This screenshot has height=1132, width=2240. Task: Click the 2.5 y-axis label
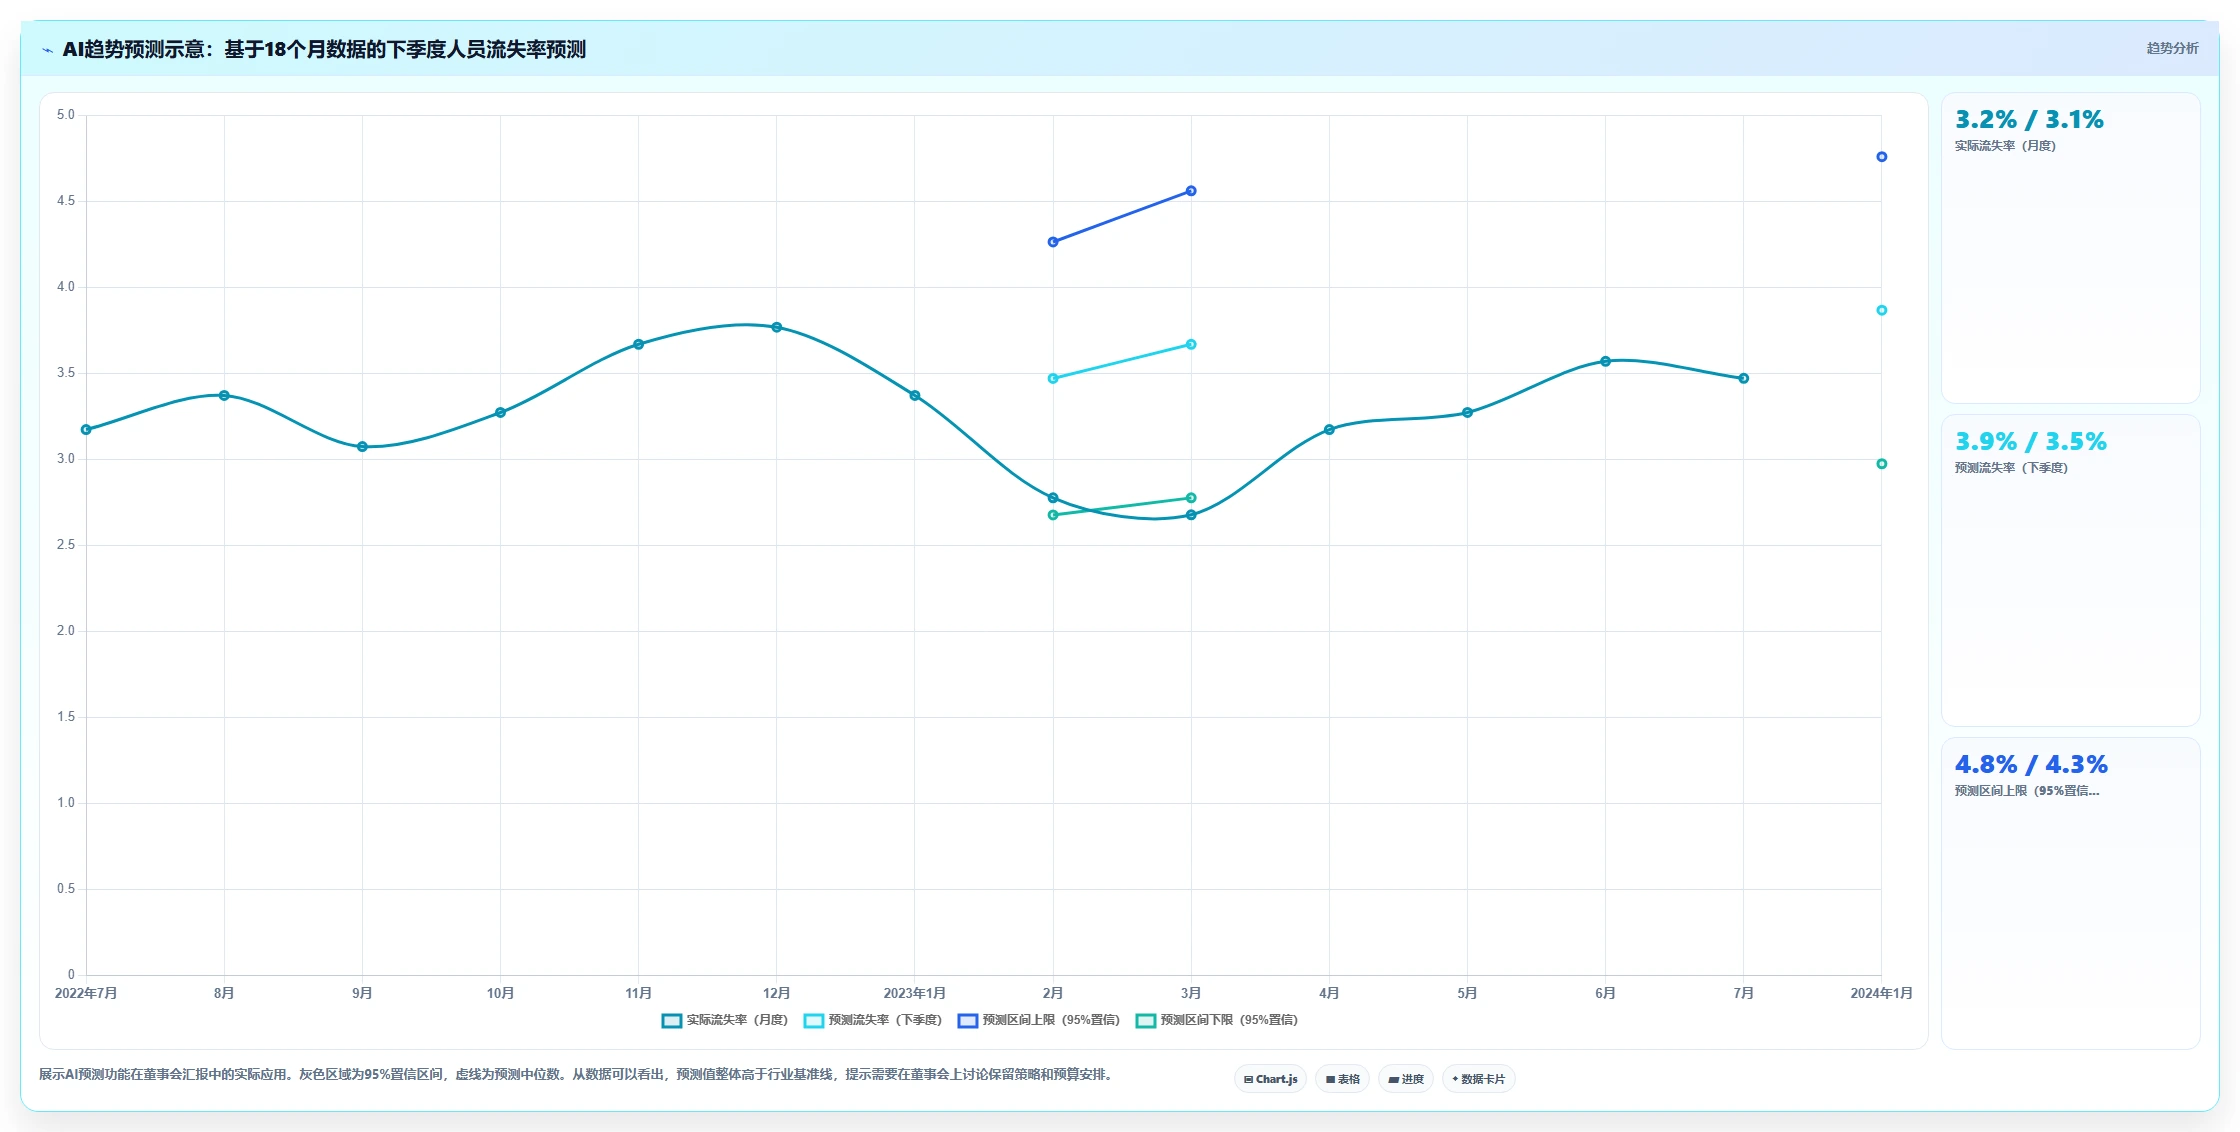(66, 545)
